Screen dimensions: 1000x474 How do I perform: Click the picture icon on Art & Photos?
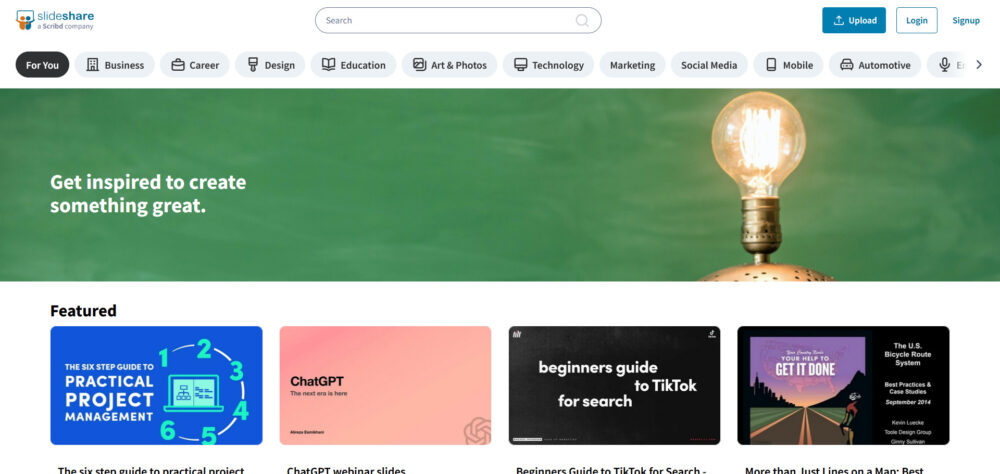click(x=419, y=64)
